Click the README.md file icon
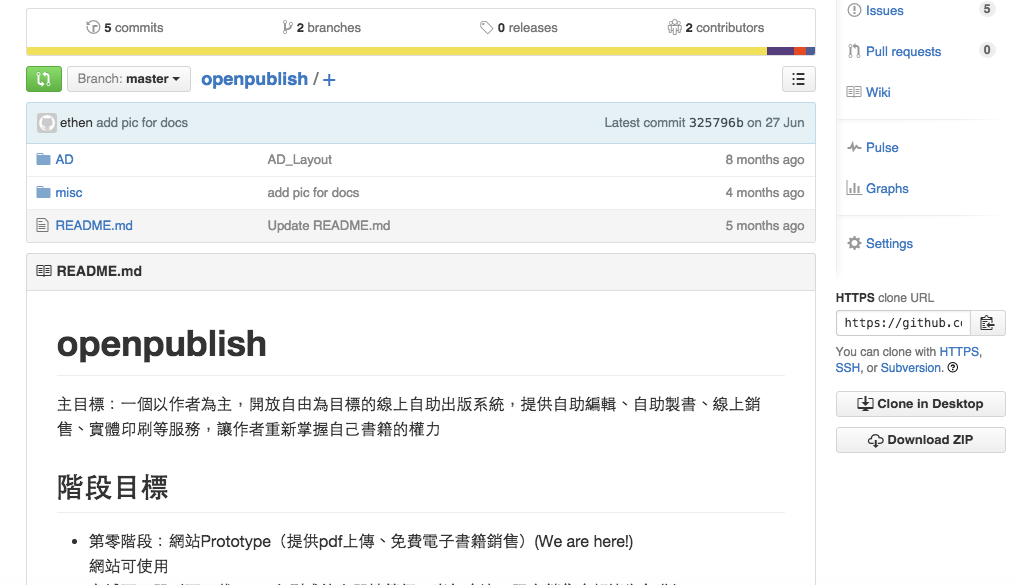 [43, 225]
